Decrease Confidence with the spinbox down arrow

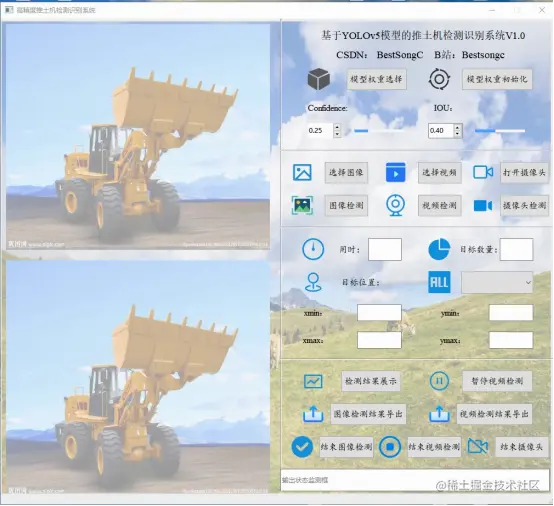tap(337, 134)
